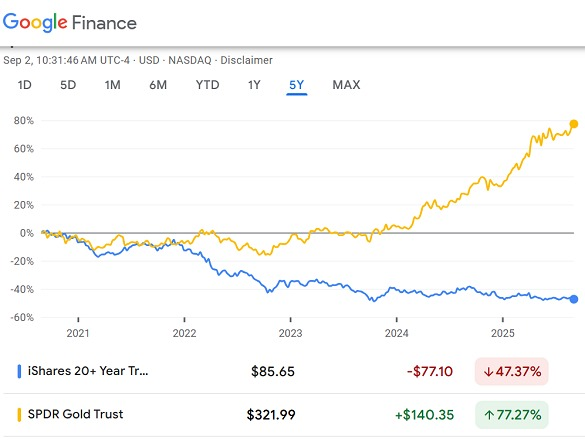Click the 2024 x-axis label
The width and height of the screenshot is (585, 440).
pyautogui.click(x=397, y=333)
